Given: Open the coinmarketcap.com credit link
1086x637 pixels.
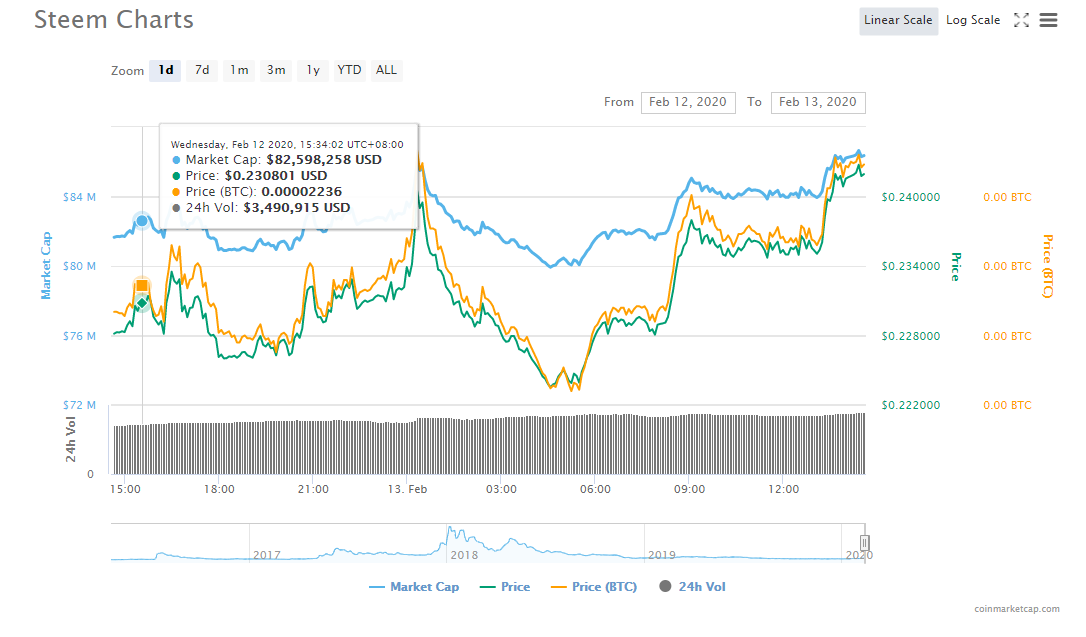Looking at the screenshot, I should click(1017, 609).
